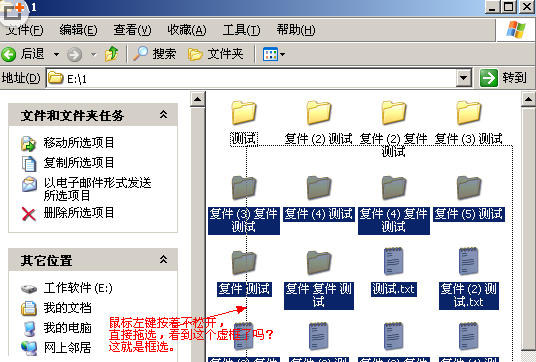Click the red X delete icon

(x=29, y=214)
